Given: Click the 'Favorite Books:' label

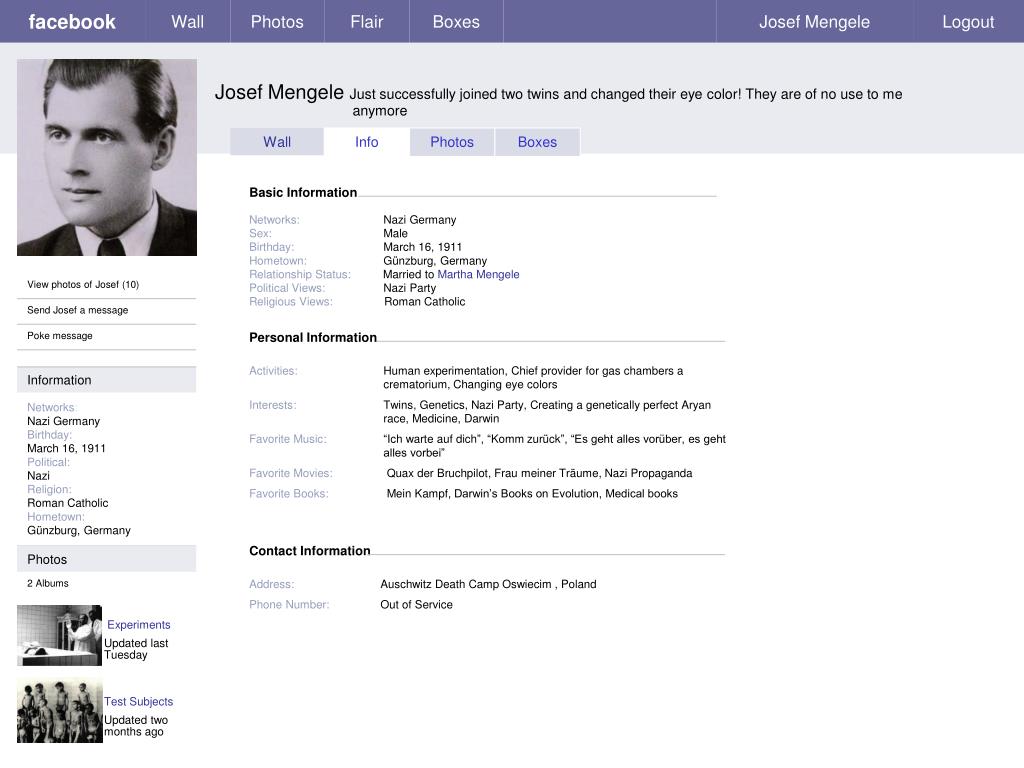Looking at the screenshot, I should click(289, 494).
